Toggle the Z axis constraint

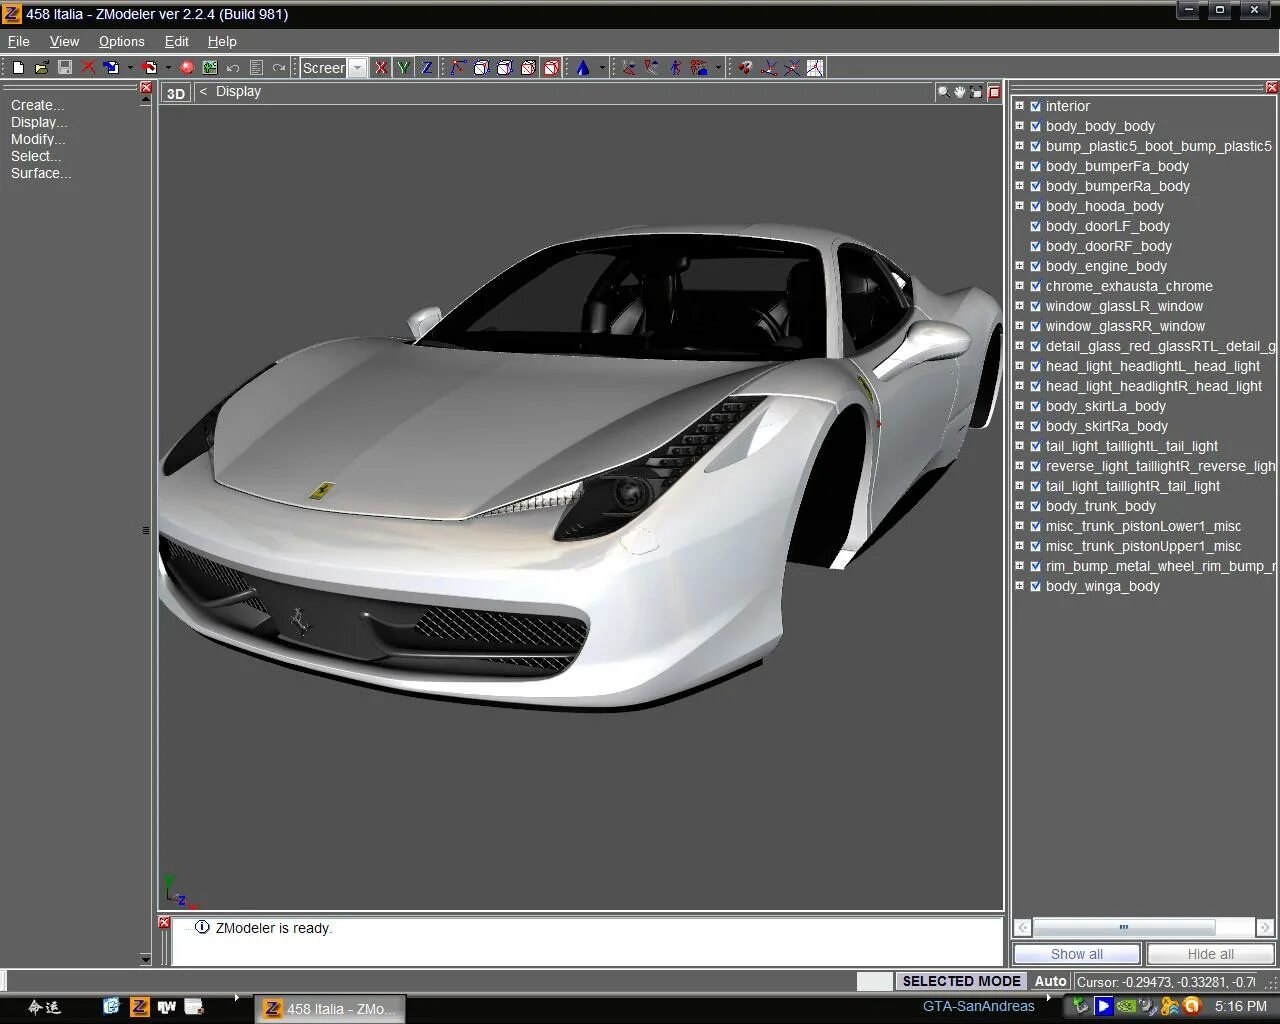(x=426, y=68)
